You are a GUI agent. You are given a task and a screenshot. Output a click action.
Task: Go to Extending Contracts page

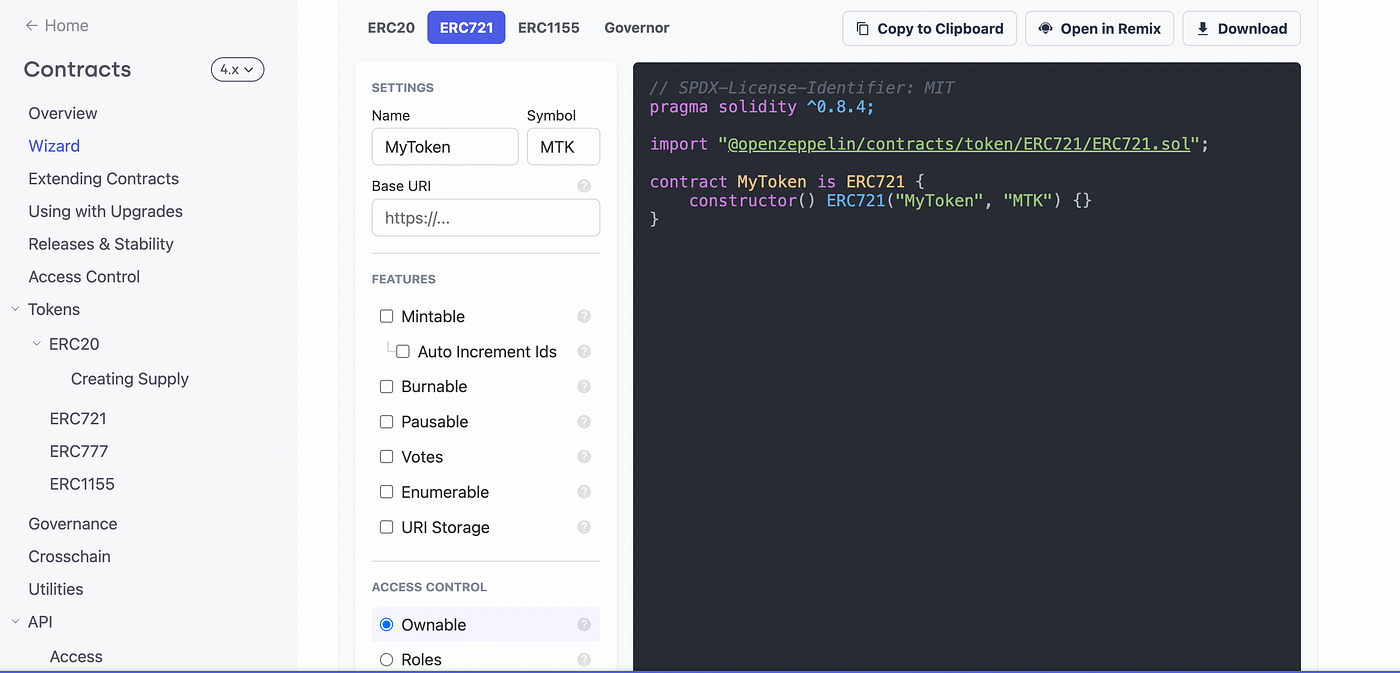[x=104, y=178]
